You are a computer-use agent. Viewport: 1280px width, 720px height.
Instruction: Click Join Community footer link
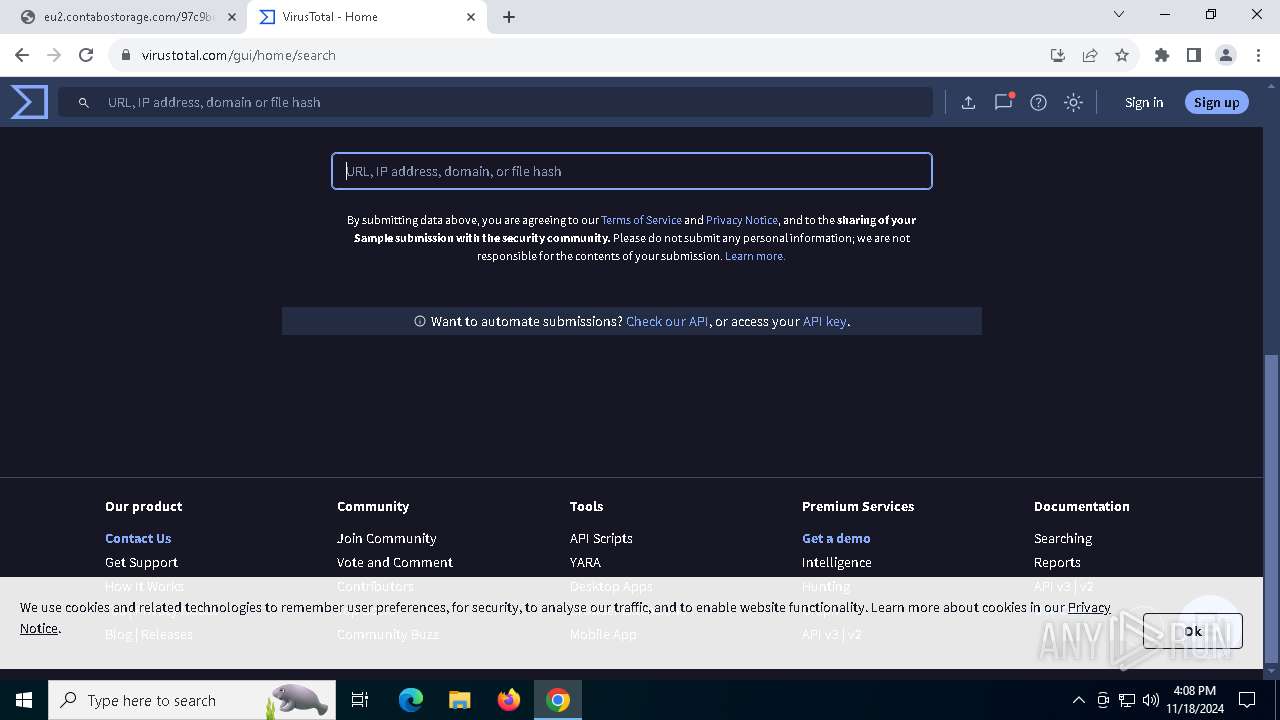coord(387,538)
